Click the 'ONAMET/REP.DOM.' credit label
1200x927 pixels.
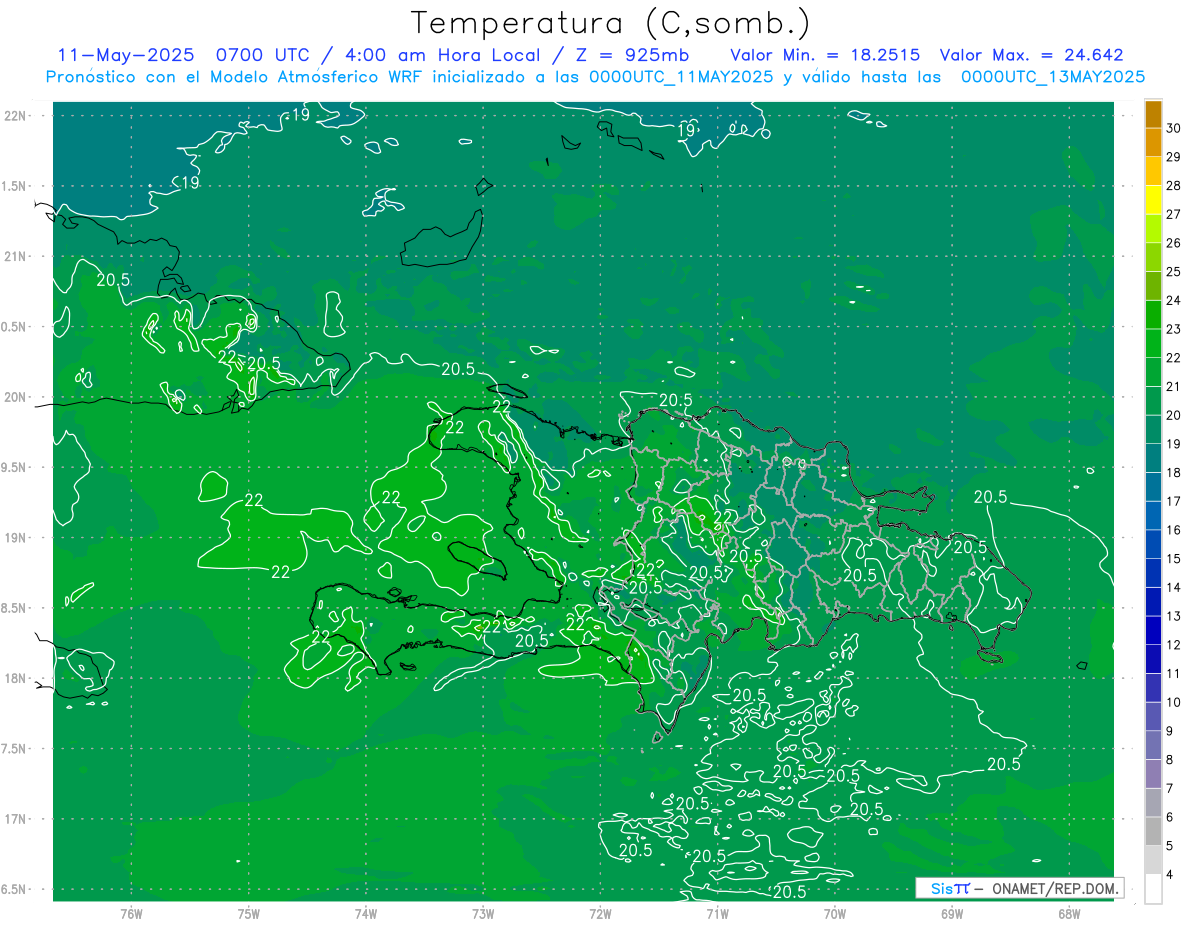tap(1055, 888)
